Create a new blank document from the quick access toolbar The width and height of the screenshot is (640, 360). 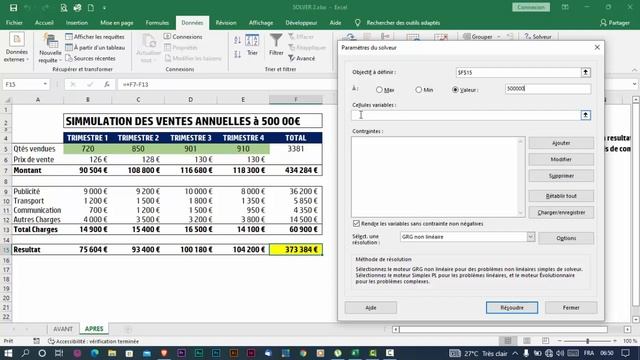click(x=91, y=7)
